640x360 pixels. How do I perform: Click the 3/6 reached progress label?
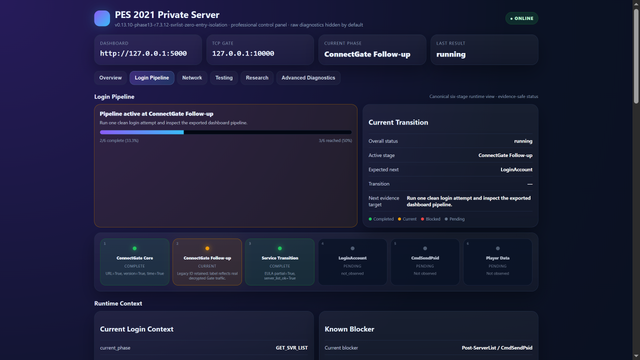[x=335, y=140]
